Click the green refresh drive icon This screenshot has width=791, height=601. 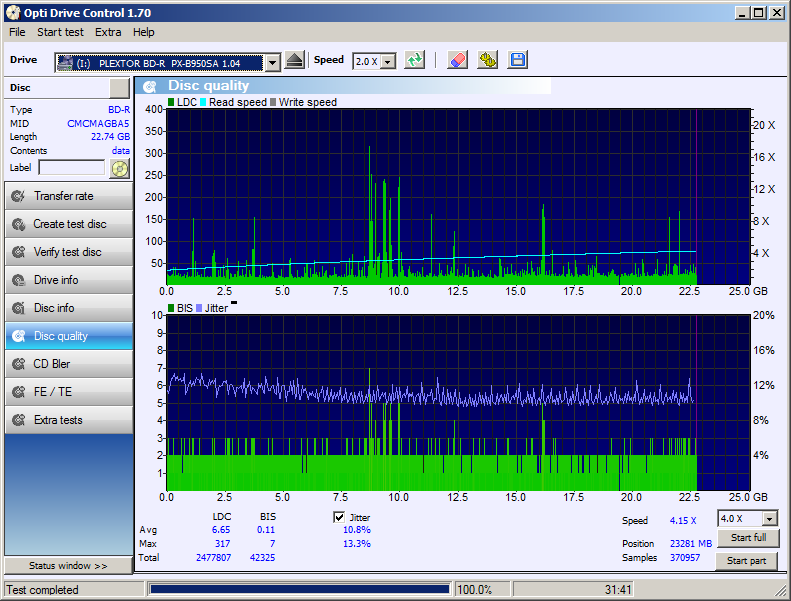click(415, 60)
